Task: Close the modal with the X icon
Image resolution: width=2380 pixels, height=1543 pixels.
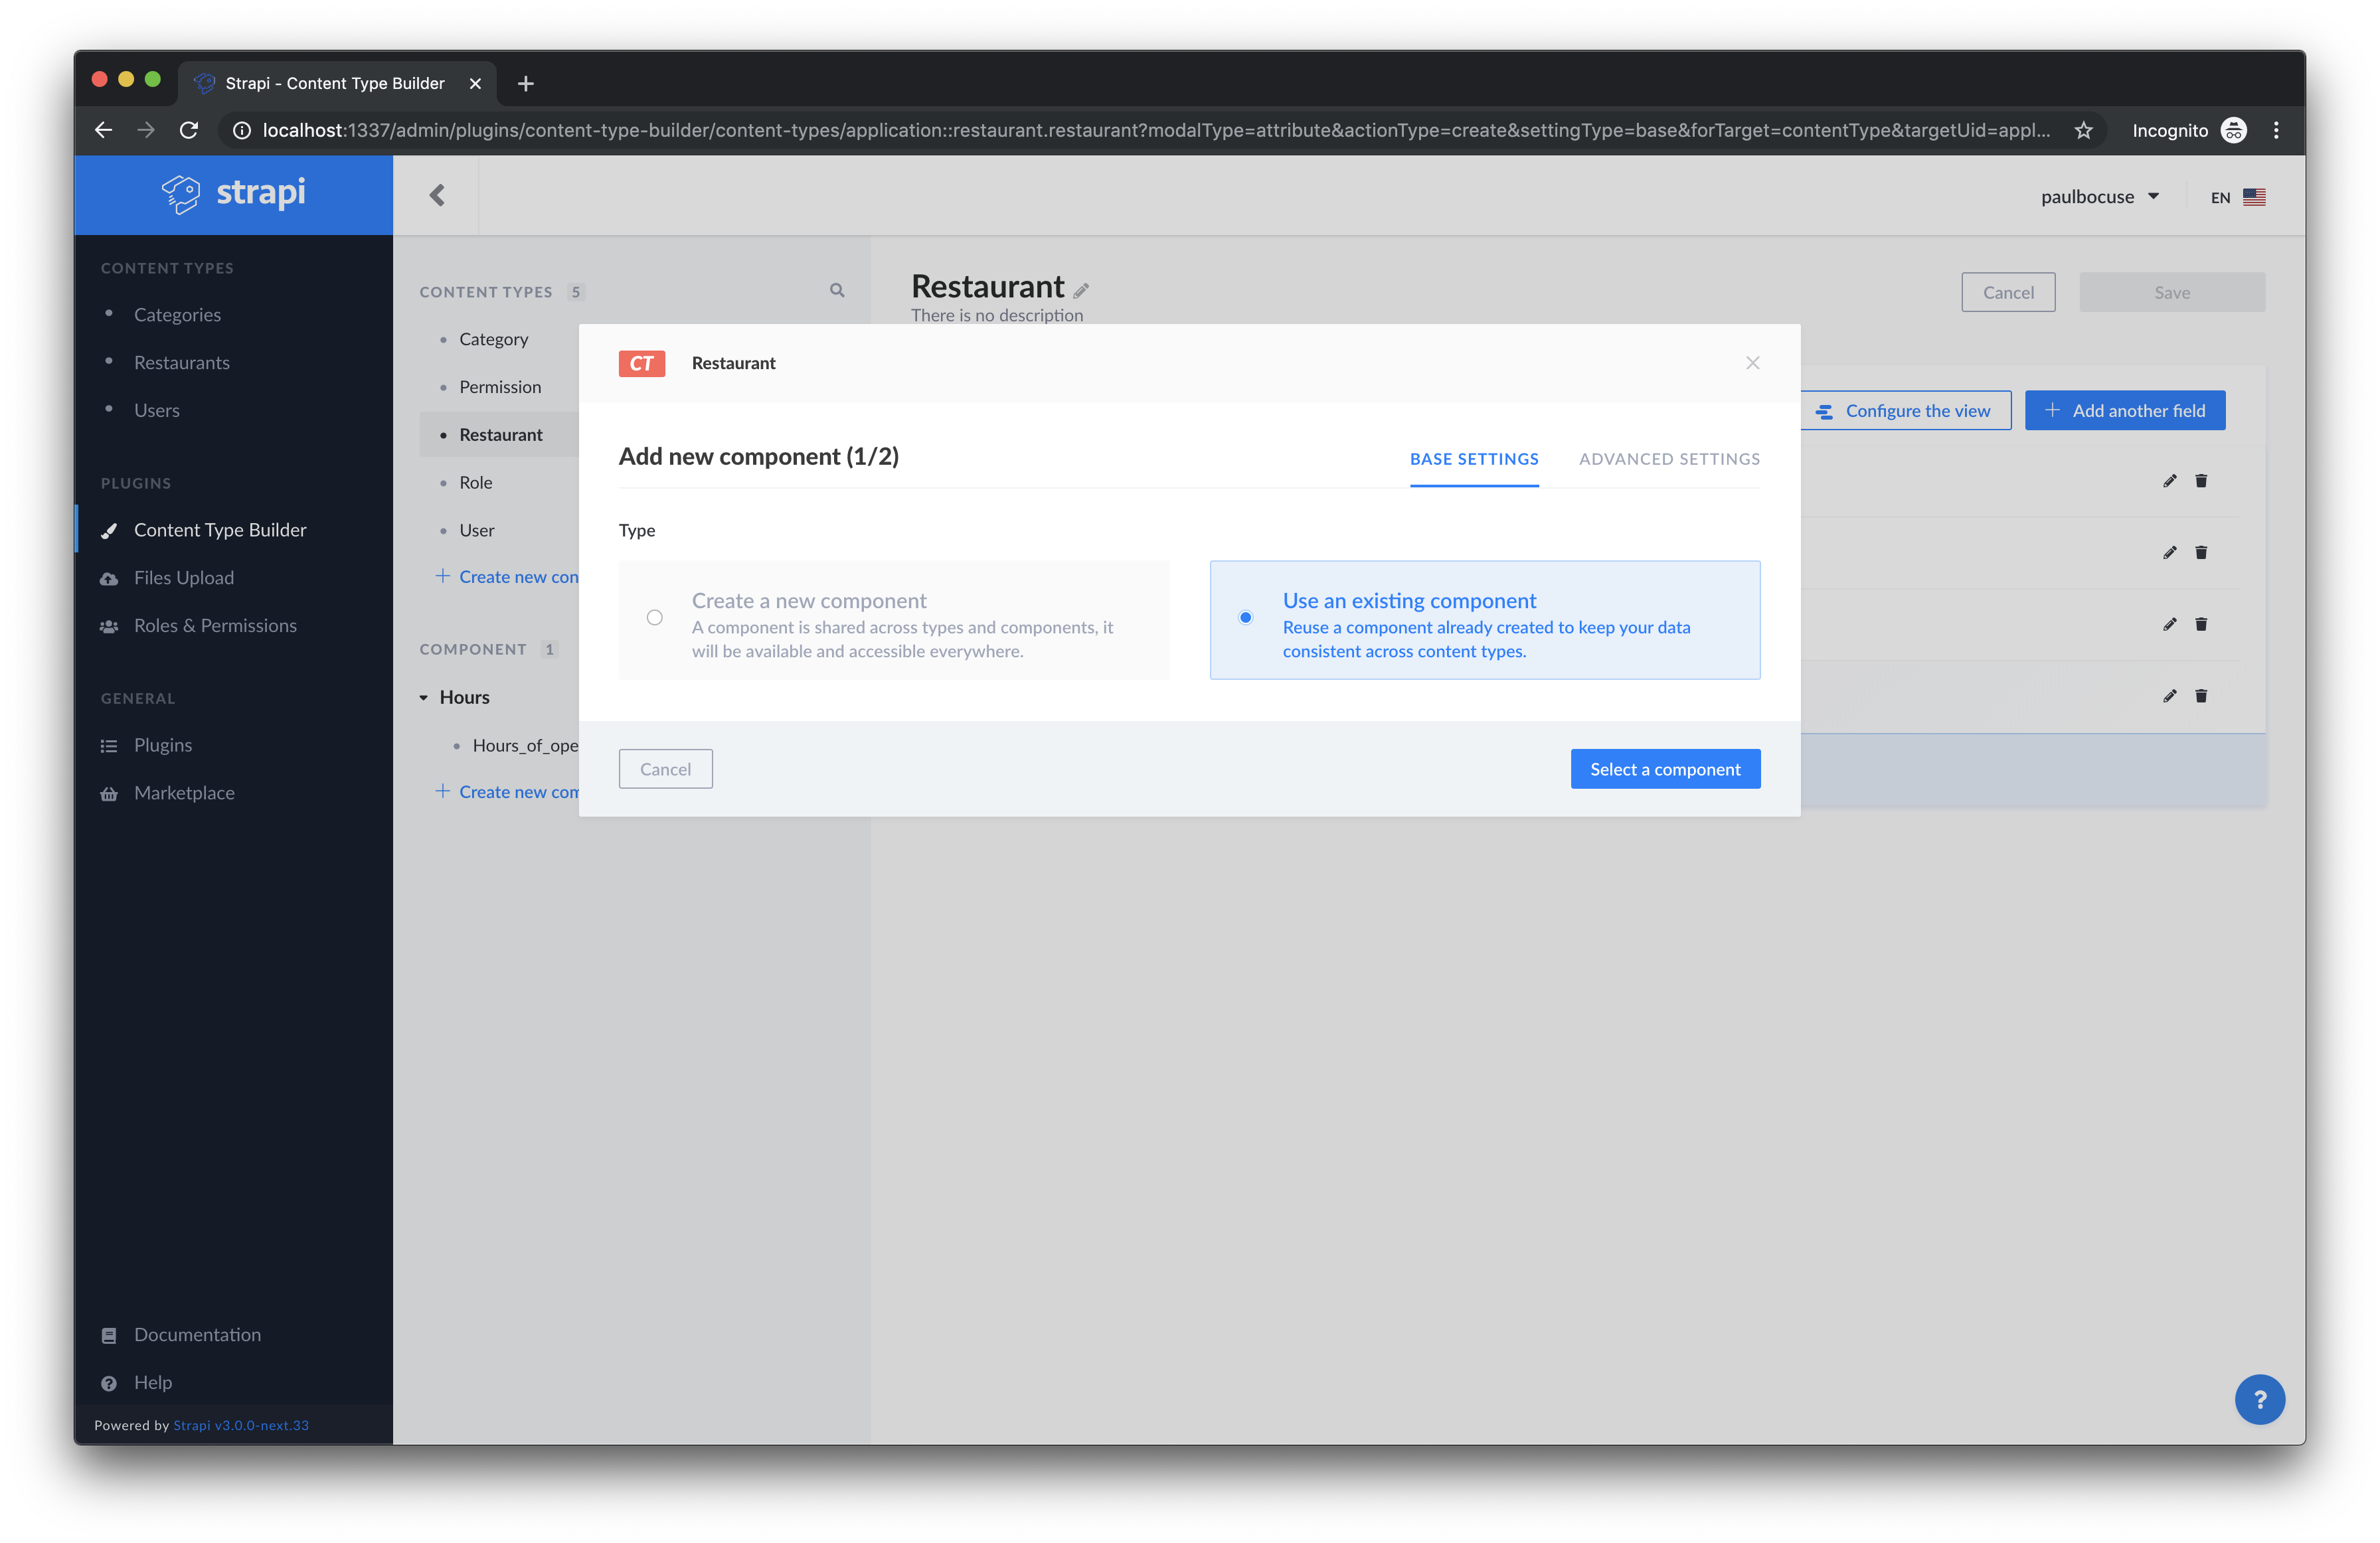Action: (1752, 363)
